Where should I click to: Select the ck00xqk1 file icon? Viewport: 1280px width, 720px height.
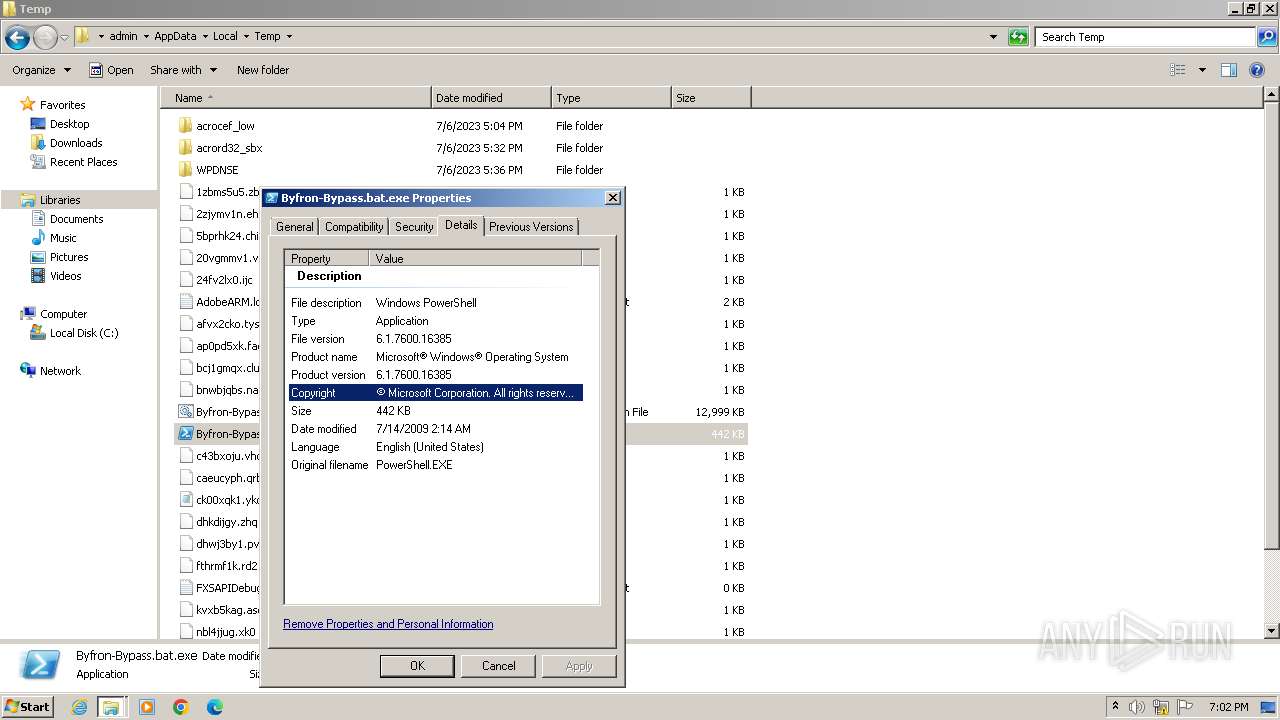(185, 500)
